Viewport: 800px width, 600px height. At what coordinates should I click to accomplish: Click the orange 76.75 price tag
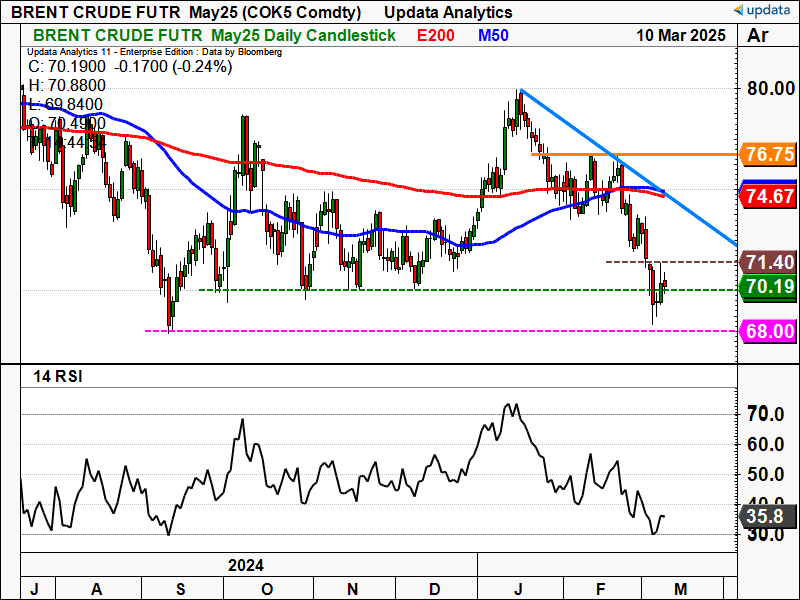pos(769,155)
